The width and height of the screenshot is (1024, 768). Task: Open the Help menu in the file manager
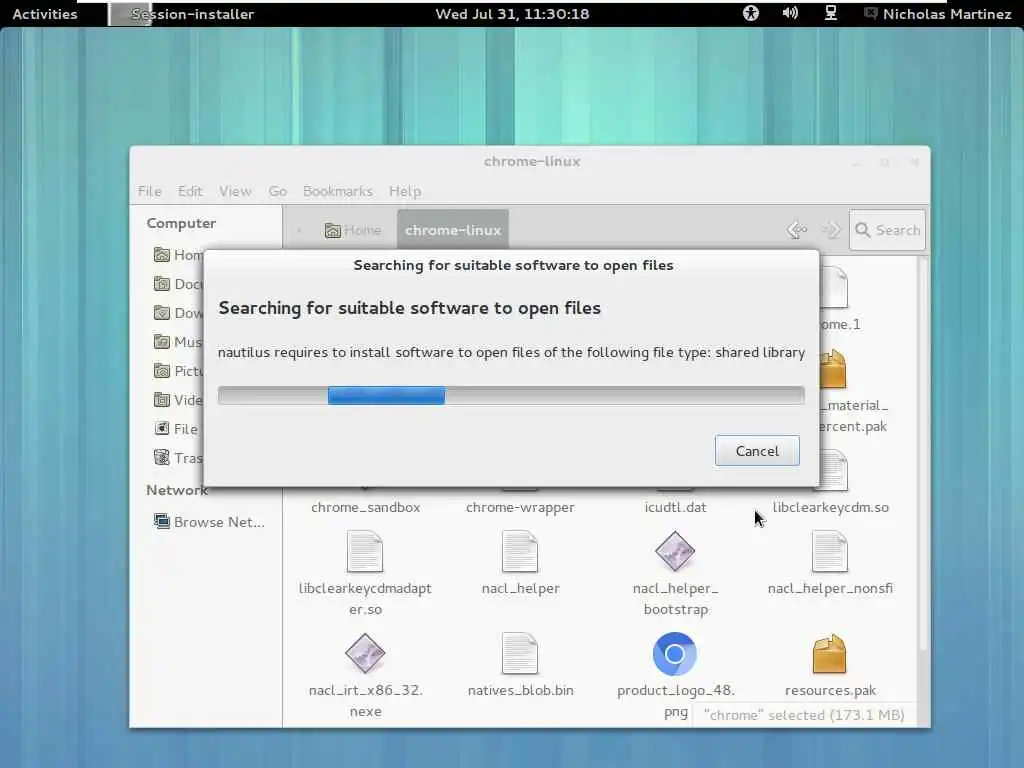point(405,191)
